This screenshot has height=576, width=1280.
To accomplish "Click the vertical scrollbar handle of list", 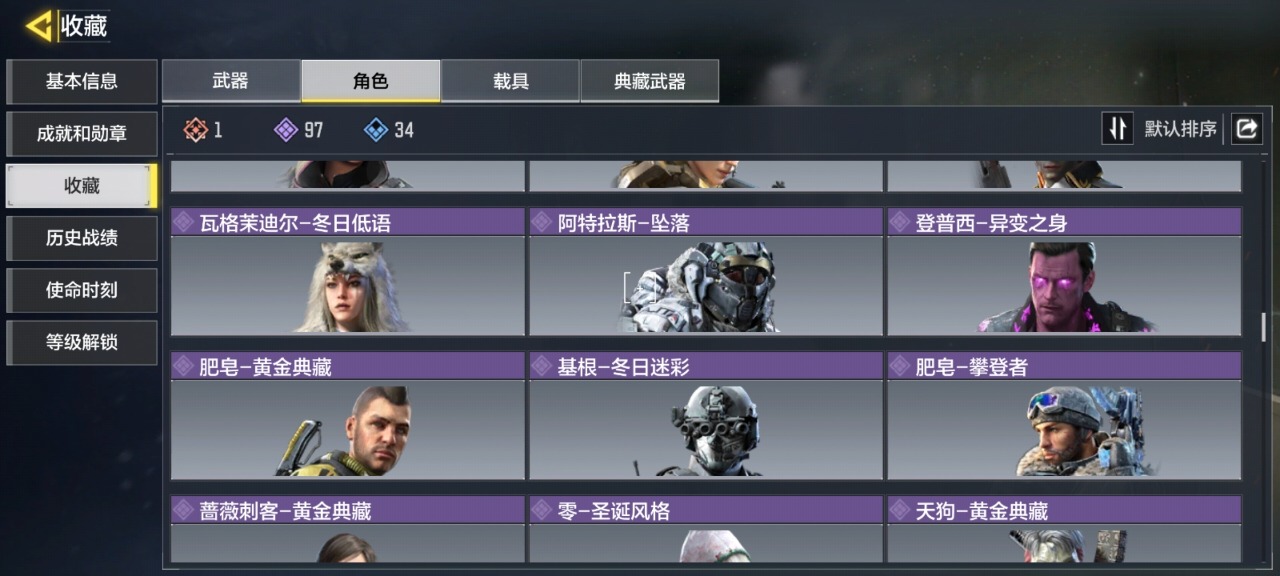I will pos(1264,327).
